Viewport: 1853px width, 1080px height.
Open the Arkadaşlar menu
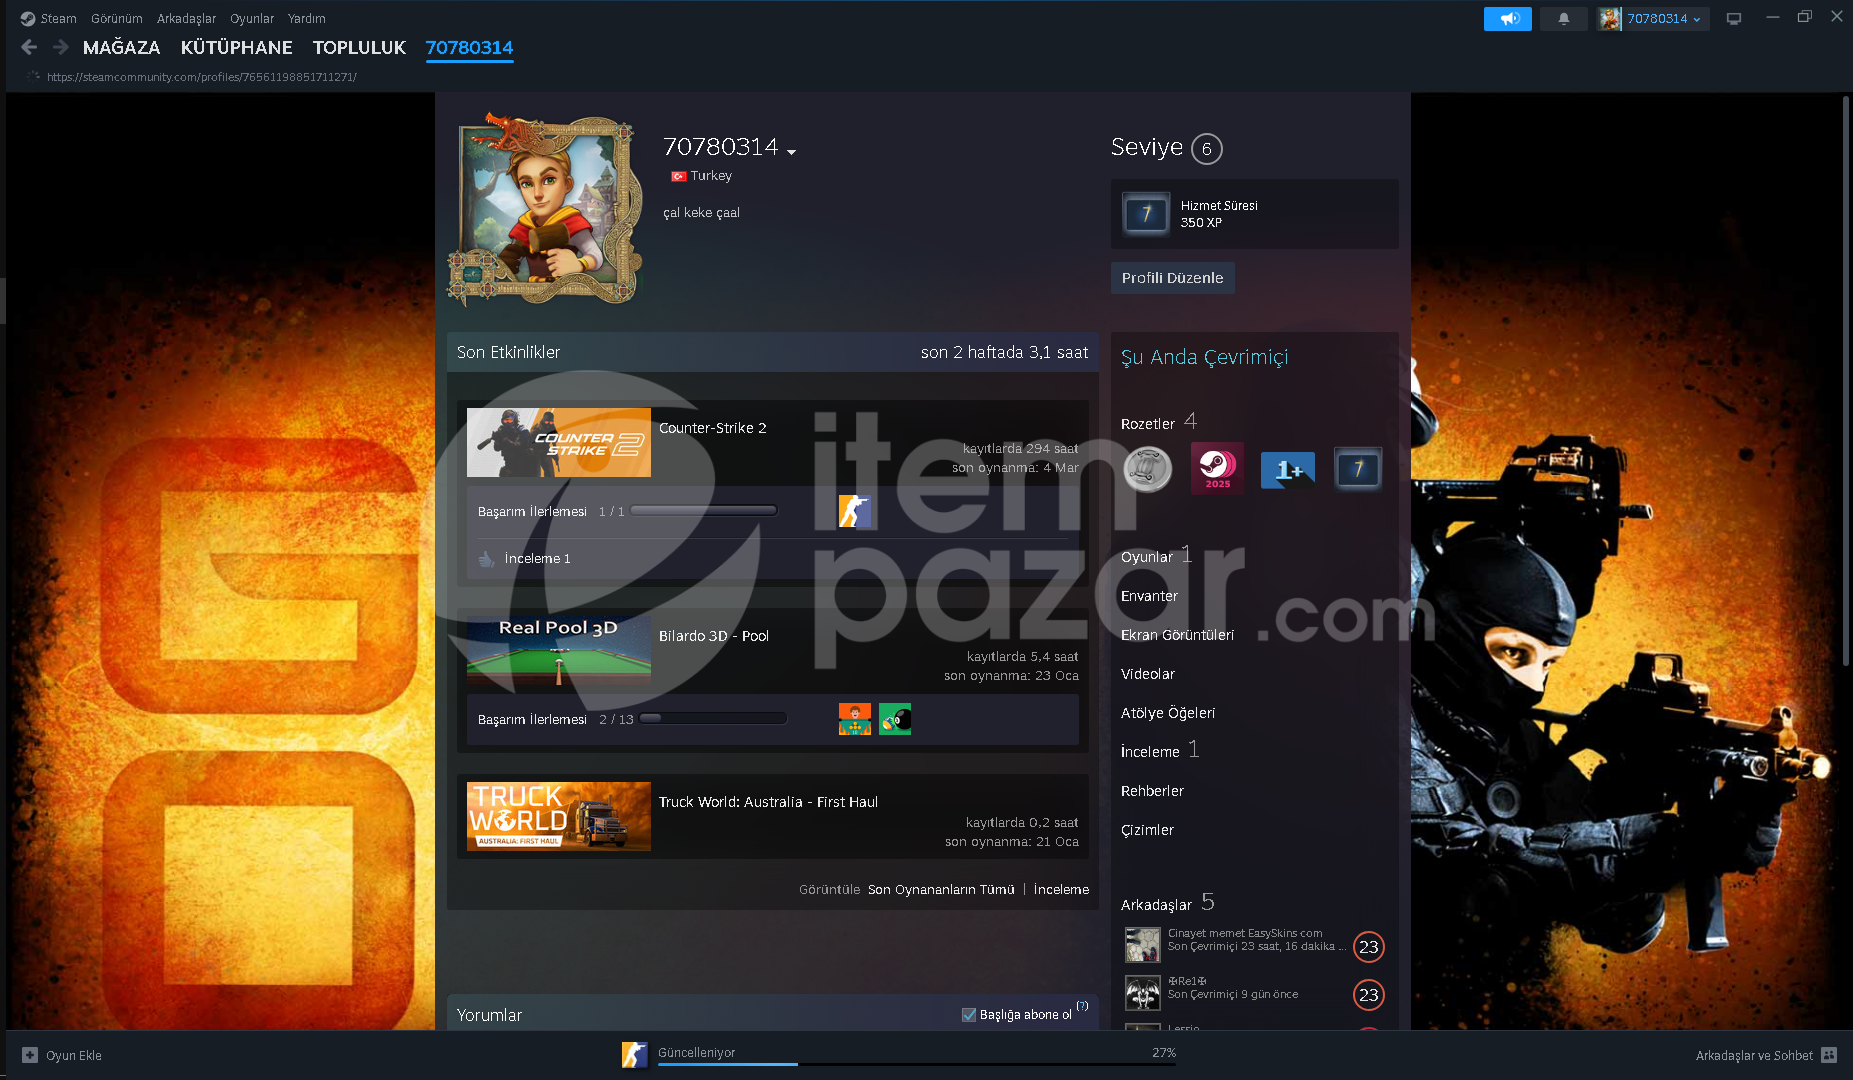186,18
